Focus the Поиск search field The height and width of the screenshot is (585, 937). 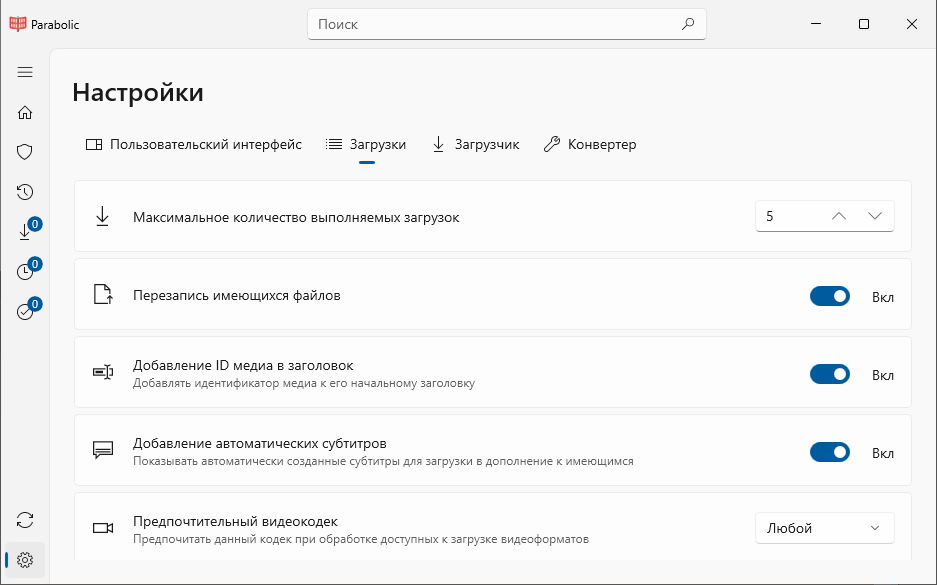507,24
